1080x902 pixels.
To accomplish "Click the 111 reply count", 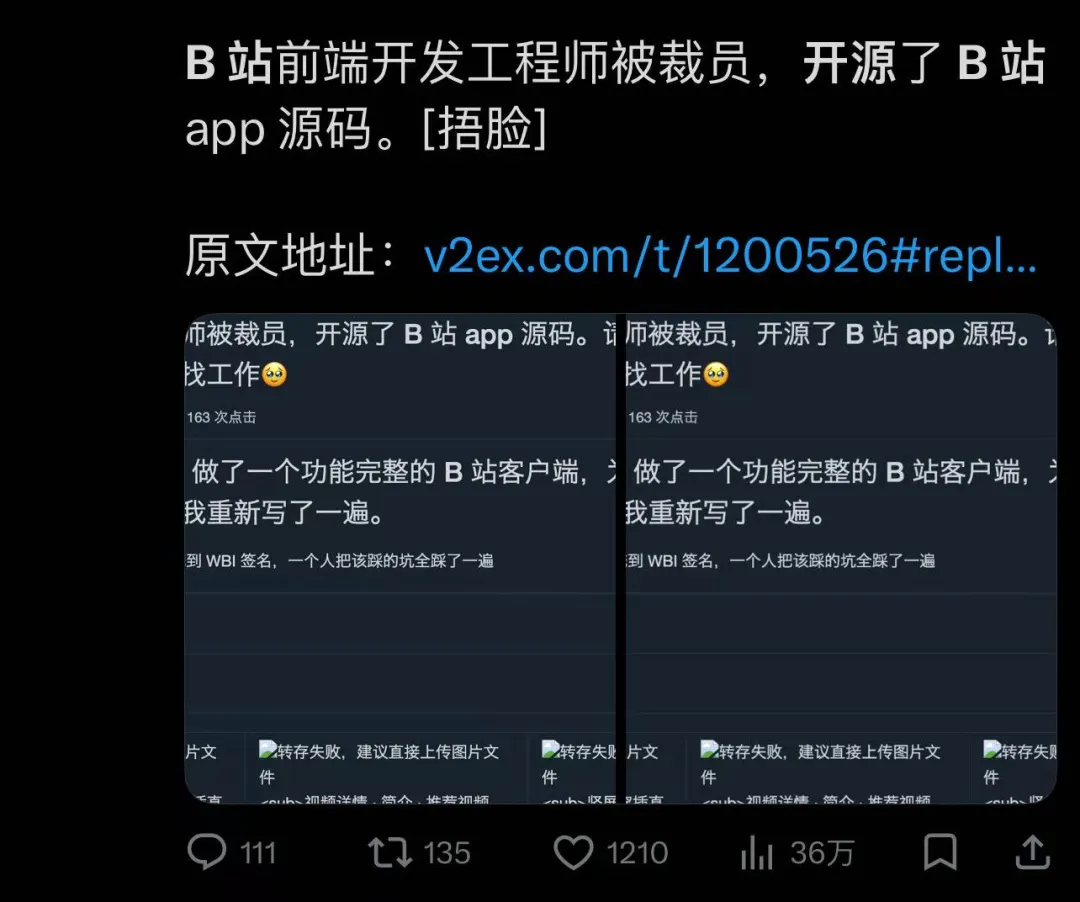I will (258, 854).
